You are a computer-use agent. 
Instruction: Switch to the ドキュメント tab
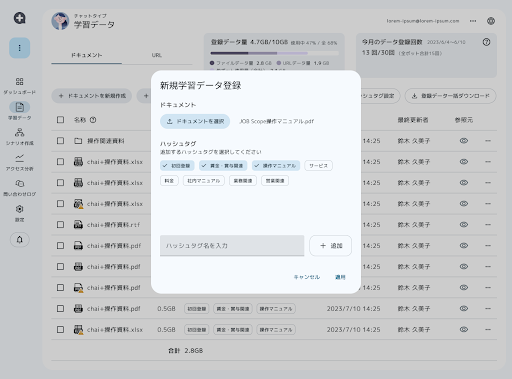point(86,55)
